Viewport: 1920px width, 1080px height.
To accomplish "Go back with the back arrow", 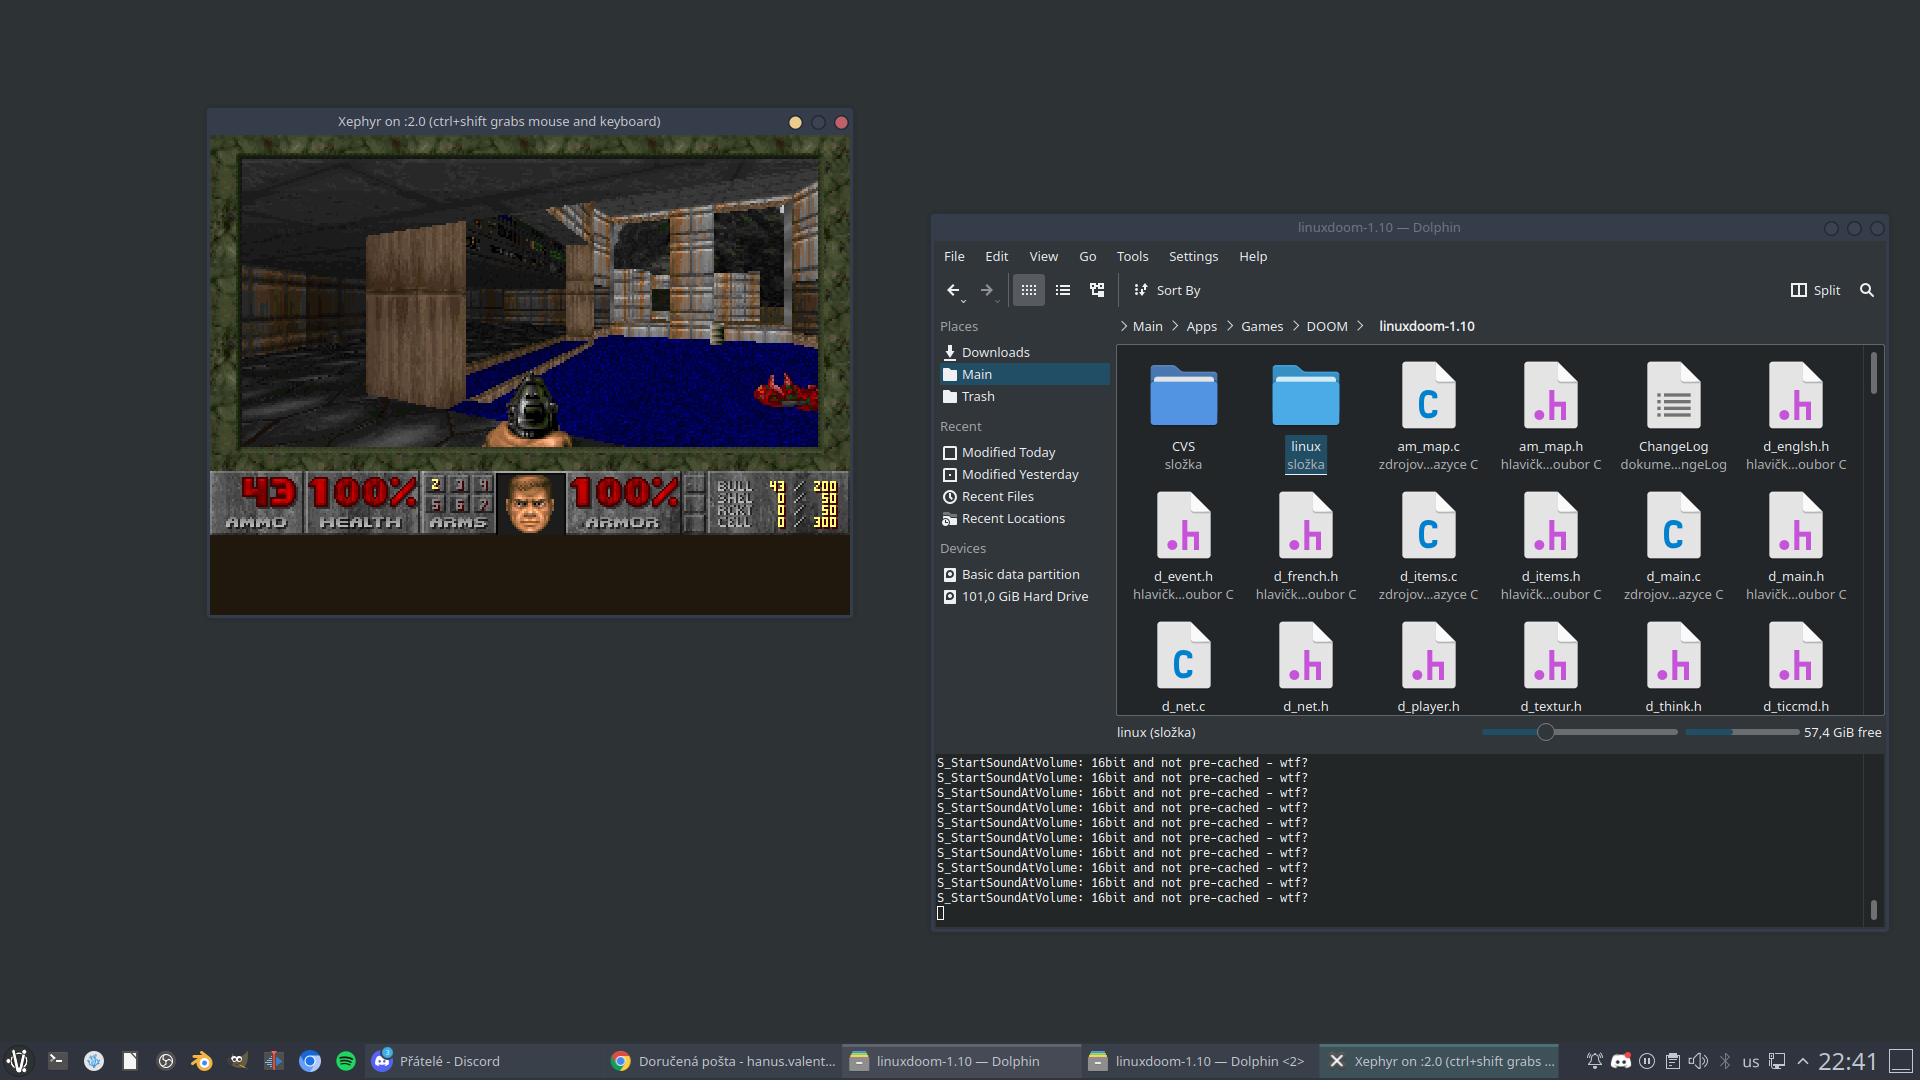I will pos(953,290).
